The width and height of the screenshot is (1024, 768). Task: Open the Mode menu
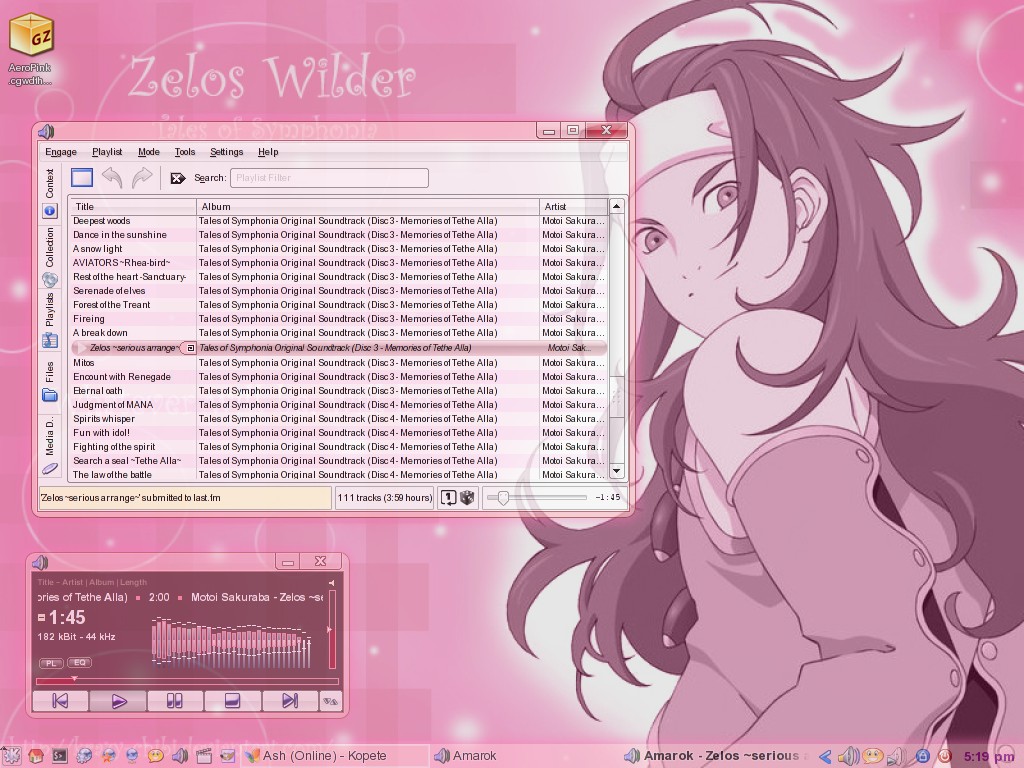pos(149,152)
